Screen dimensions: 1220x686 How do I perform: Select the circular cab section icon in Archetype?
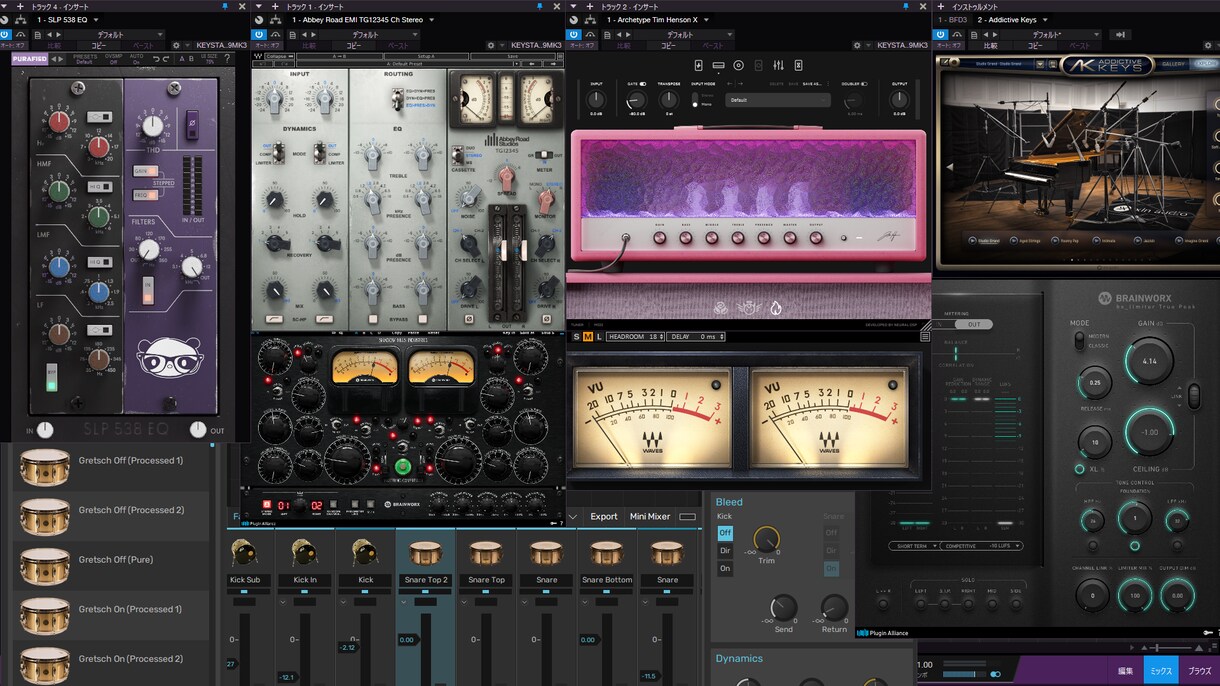click(x=738, y=66)
